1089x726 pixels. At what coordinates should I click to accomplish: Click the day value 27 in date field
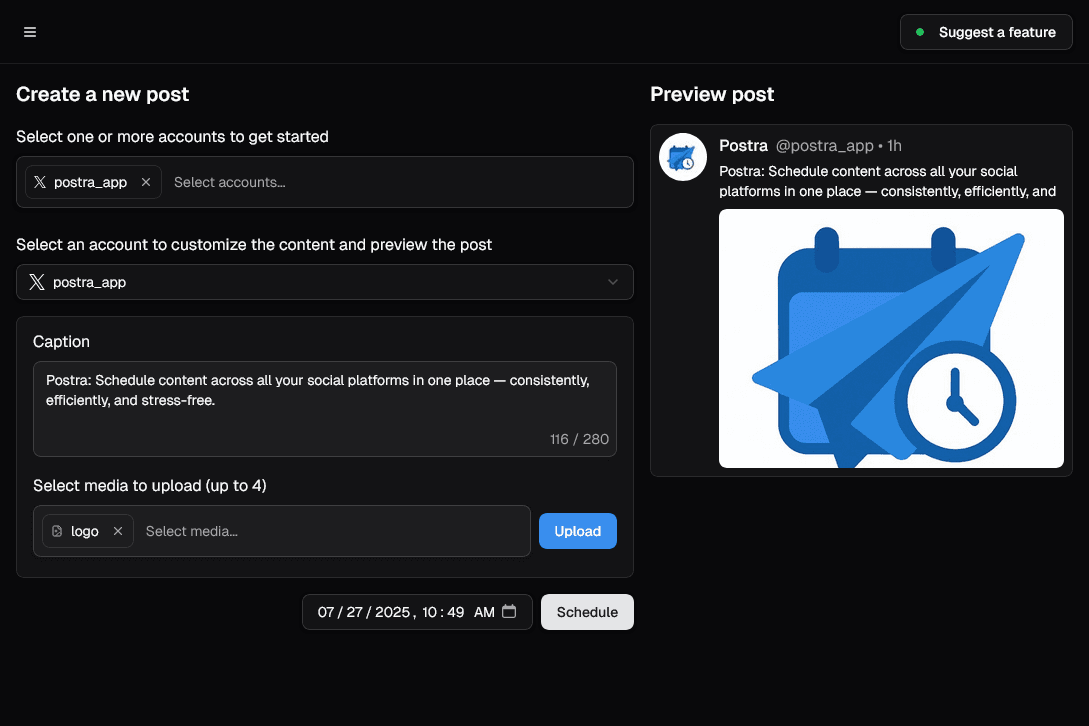[x=354, y=612]
